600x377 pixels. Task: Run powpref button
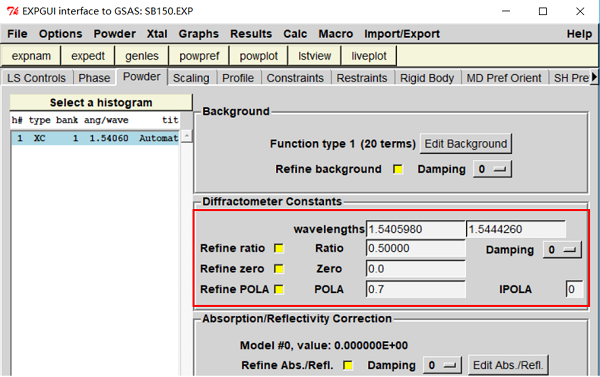[199, 56]
